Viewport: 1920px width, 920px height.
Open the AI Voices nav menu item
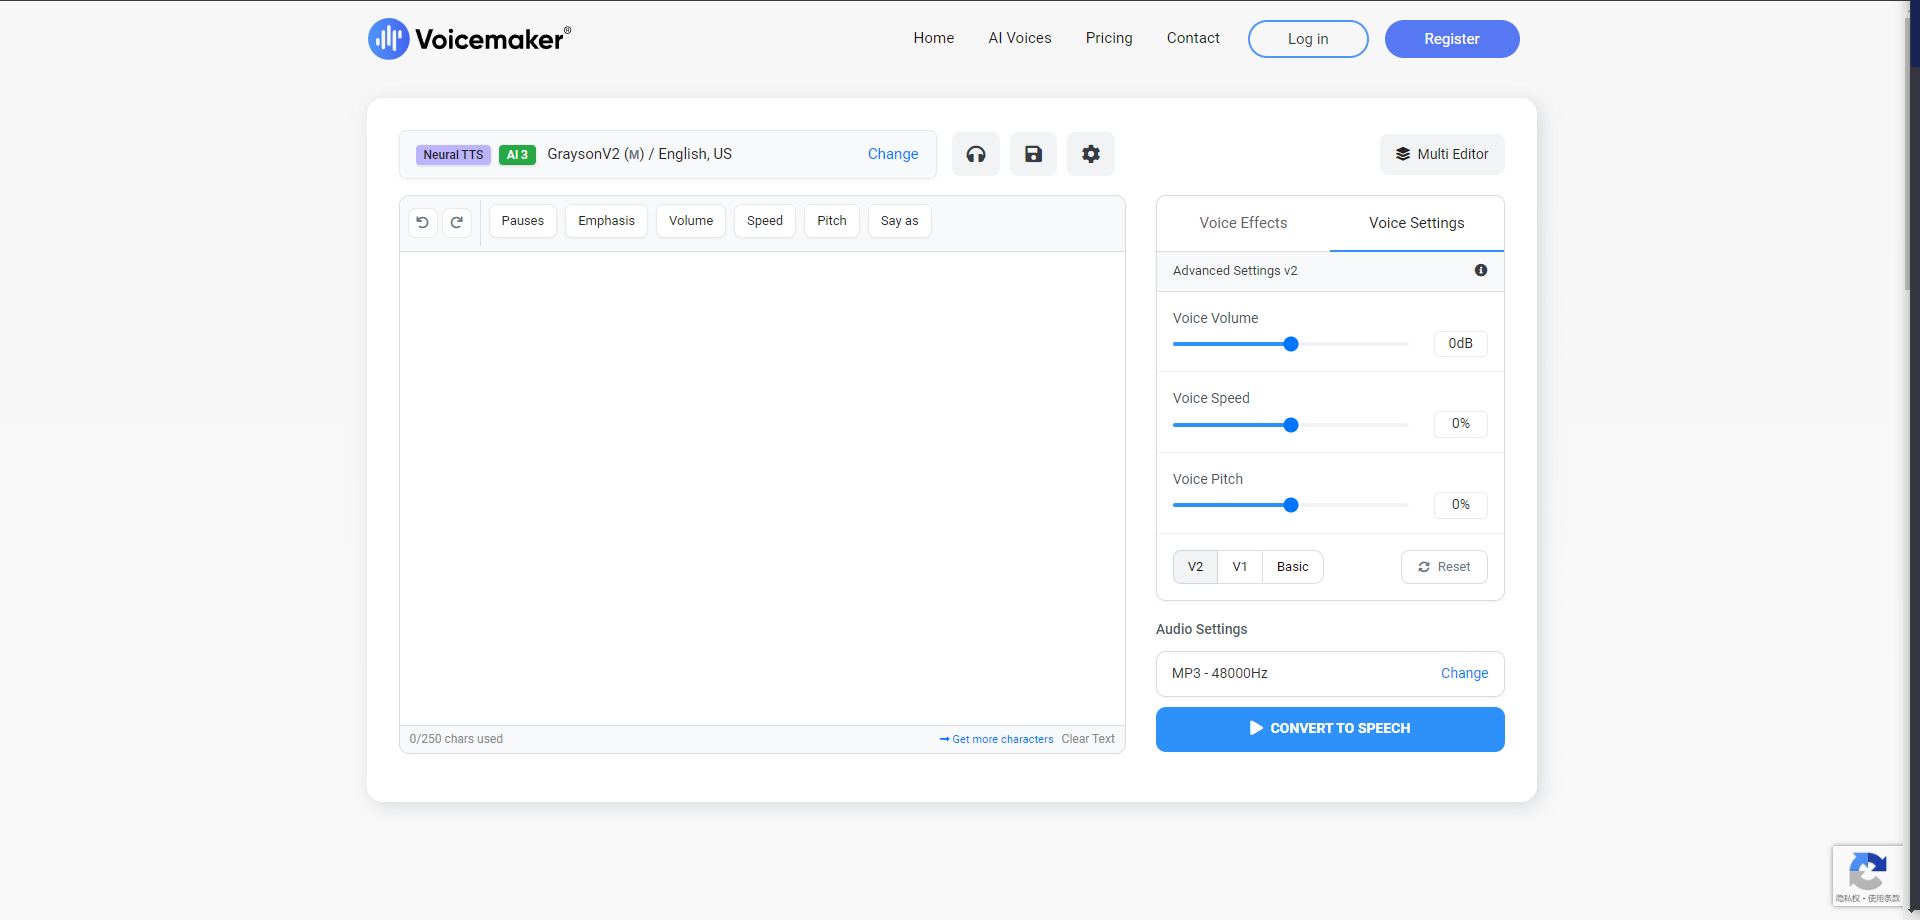pos(1019,38)
